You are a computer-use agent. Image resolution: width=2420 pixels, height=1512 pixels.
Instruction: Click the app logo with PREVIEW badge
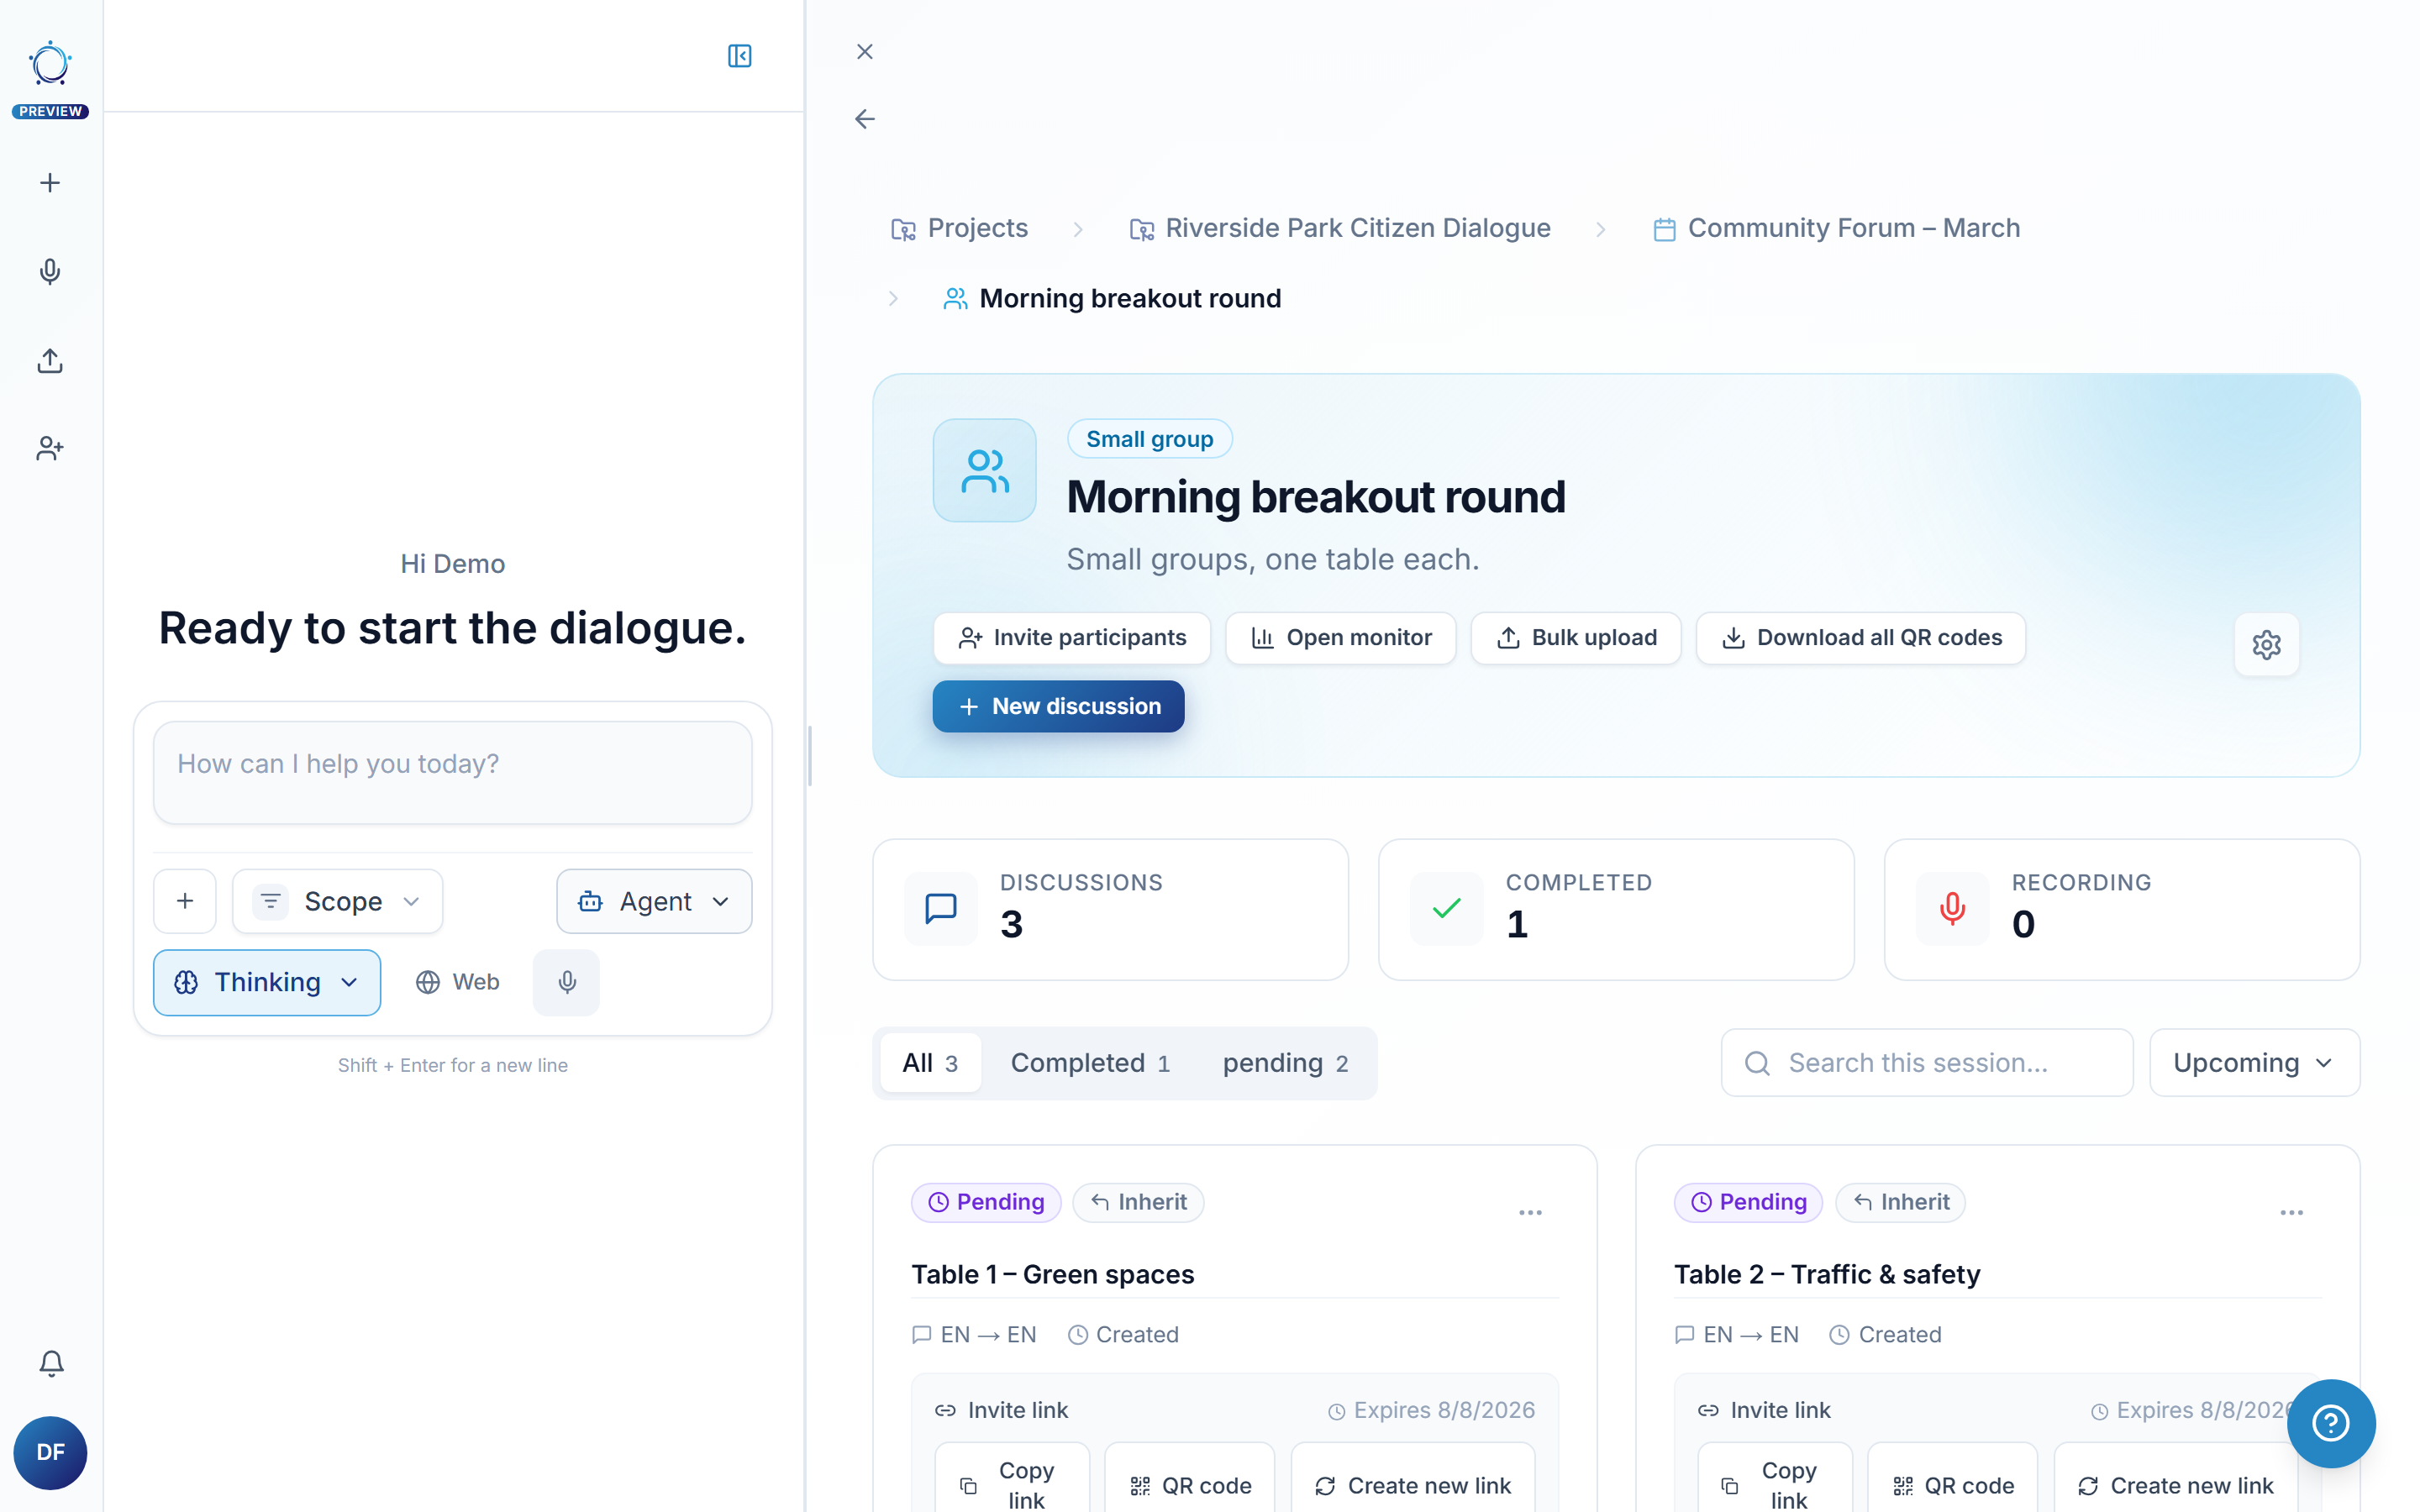point(50,80)
